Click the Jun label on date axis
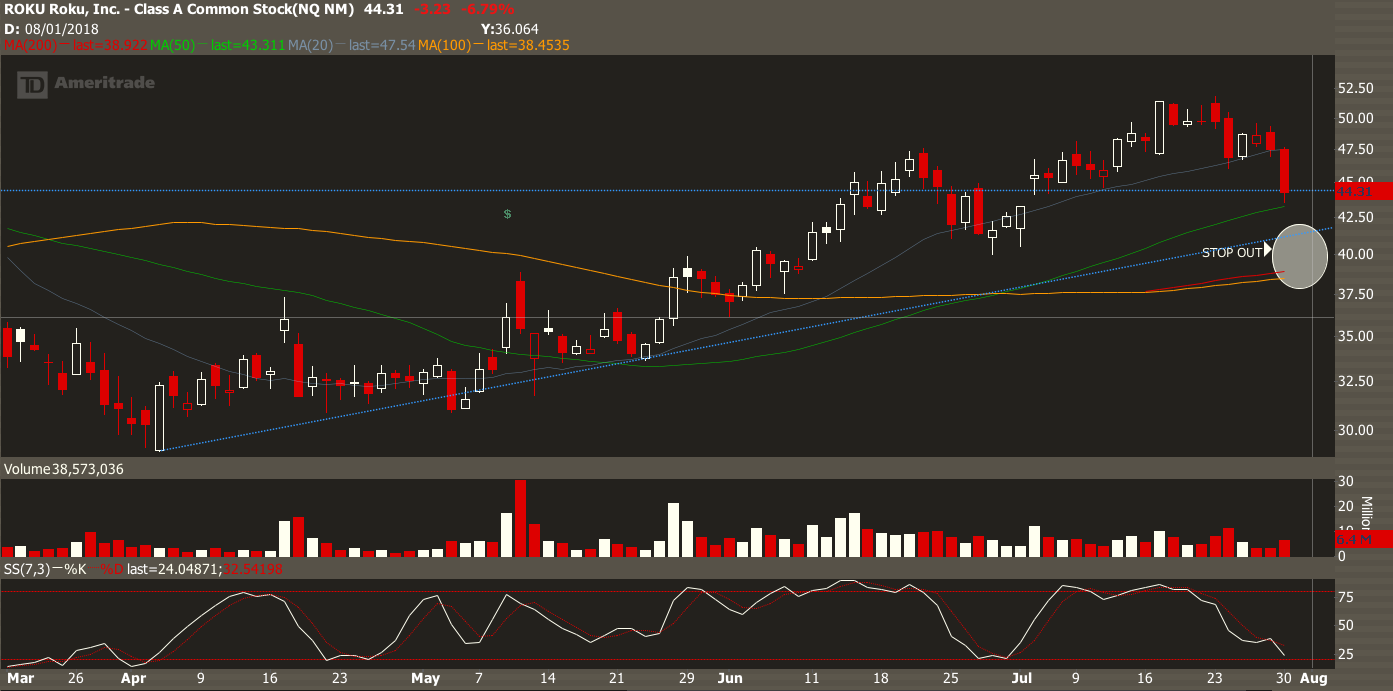1393x691 pixels. [732, 678]
